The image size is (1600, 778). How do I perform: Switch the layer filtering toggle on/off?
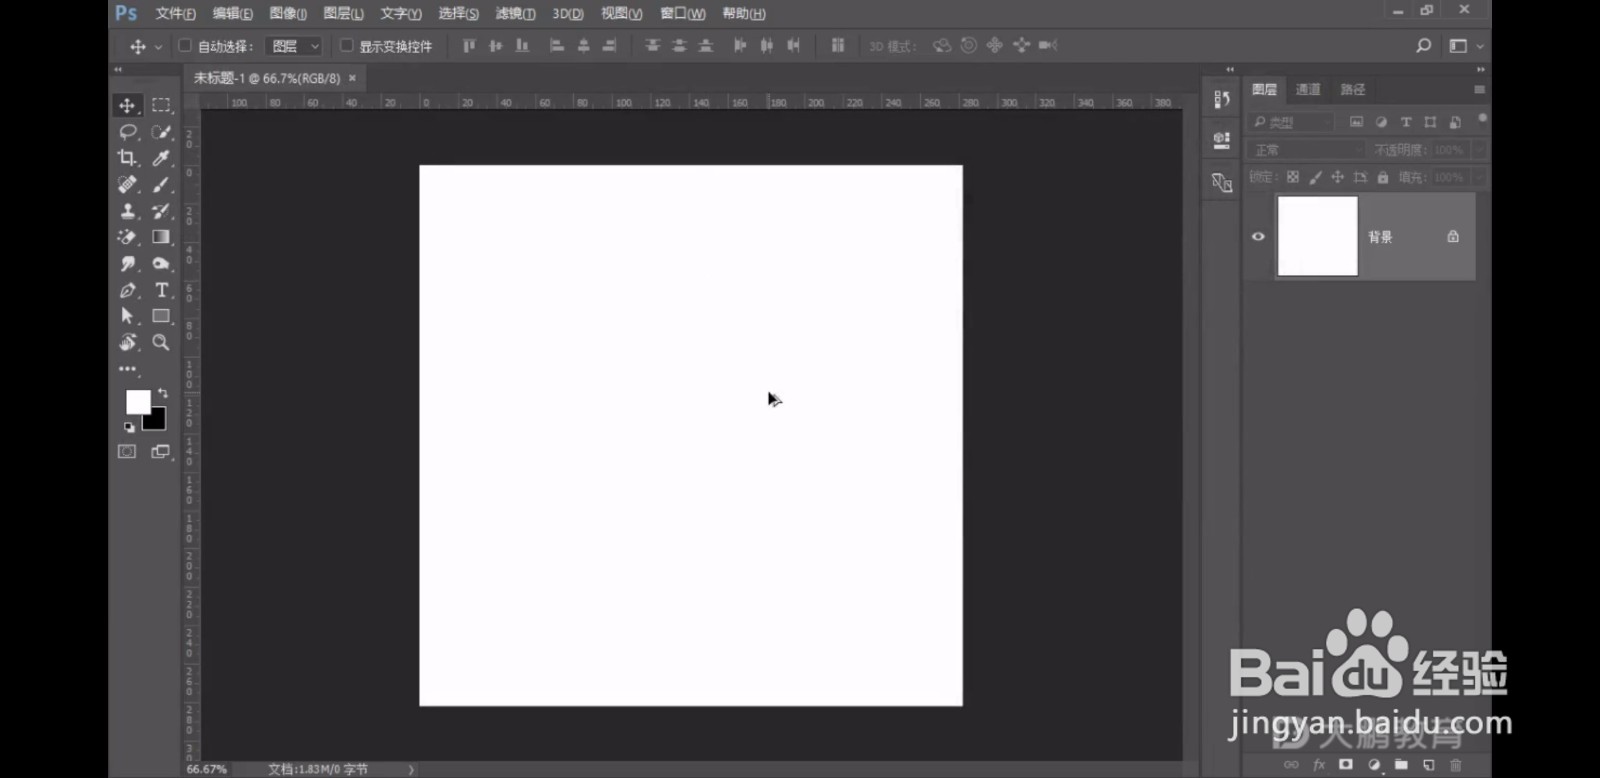(1482, 119)
